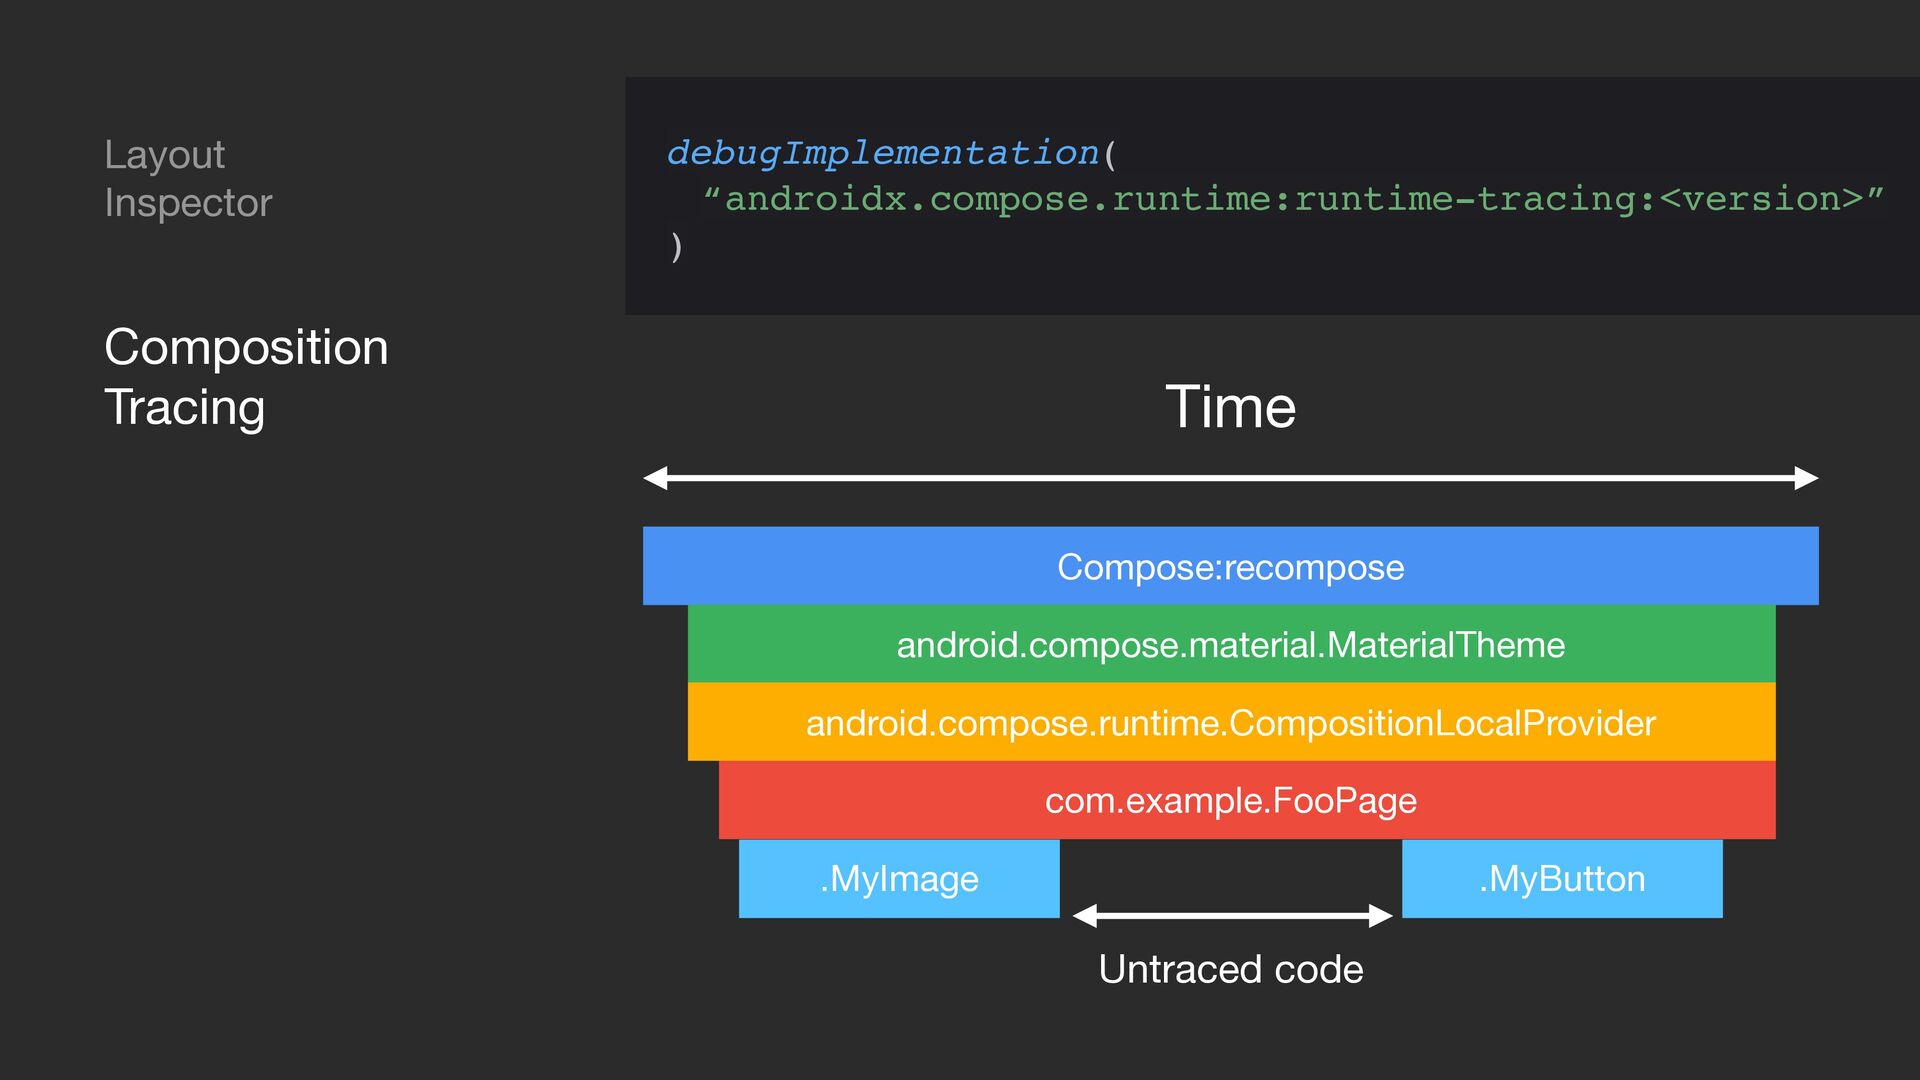Click the green MaterialTheme trace bar
Viewport: 1920px width, 1080px height.
pyautogui.click(x=1230, y=644)
